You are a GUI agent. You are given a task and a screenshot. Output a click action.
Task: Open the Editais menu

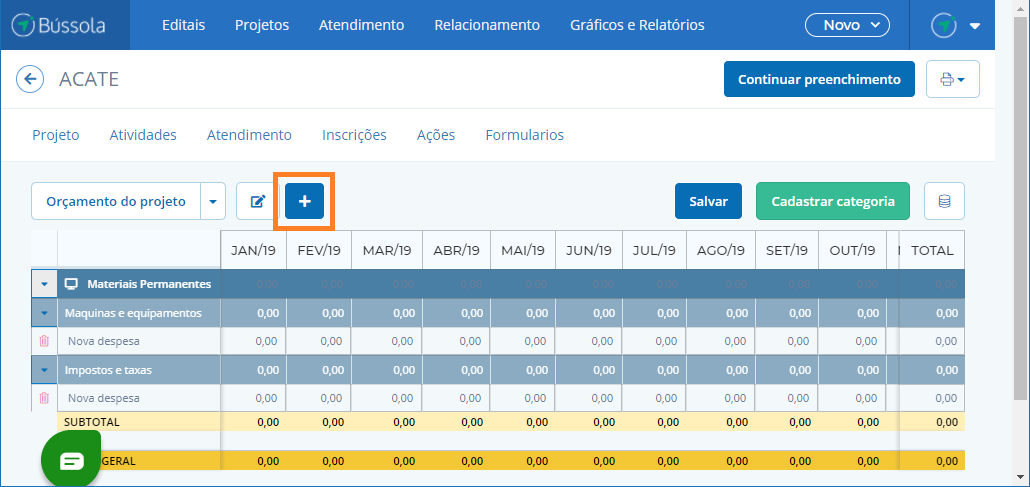click(x=183, y=25)
